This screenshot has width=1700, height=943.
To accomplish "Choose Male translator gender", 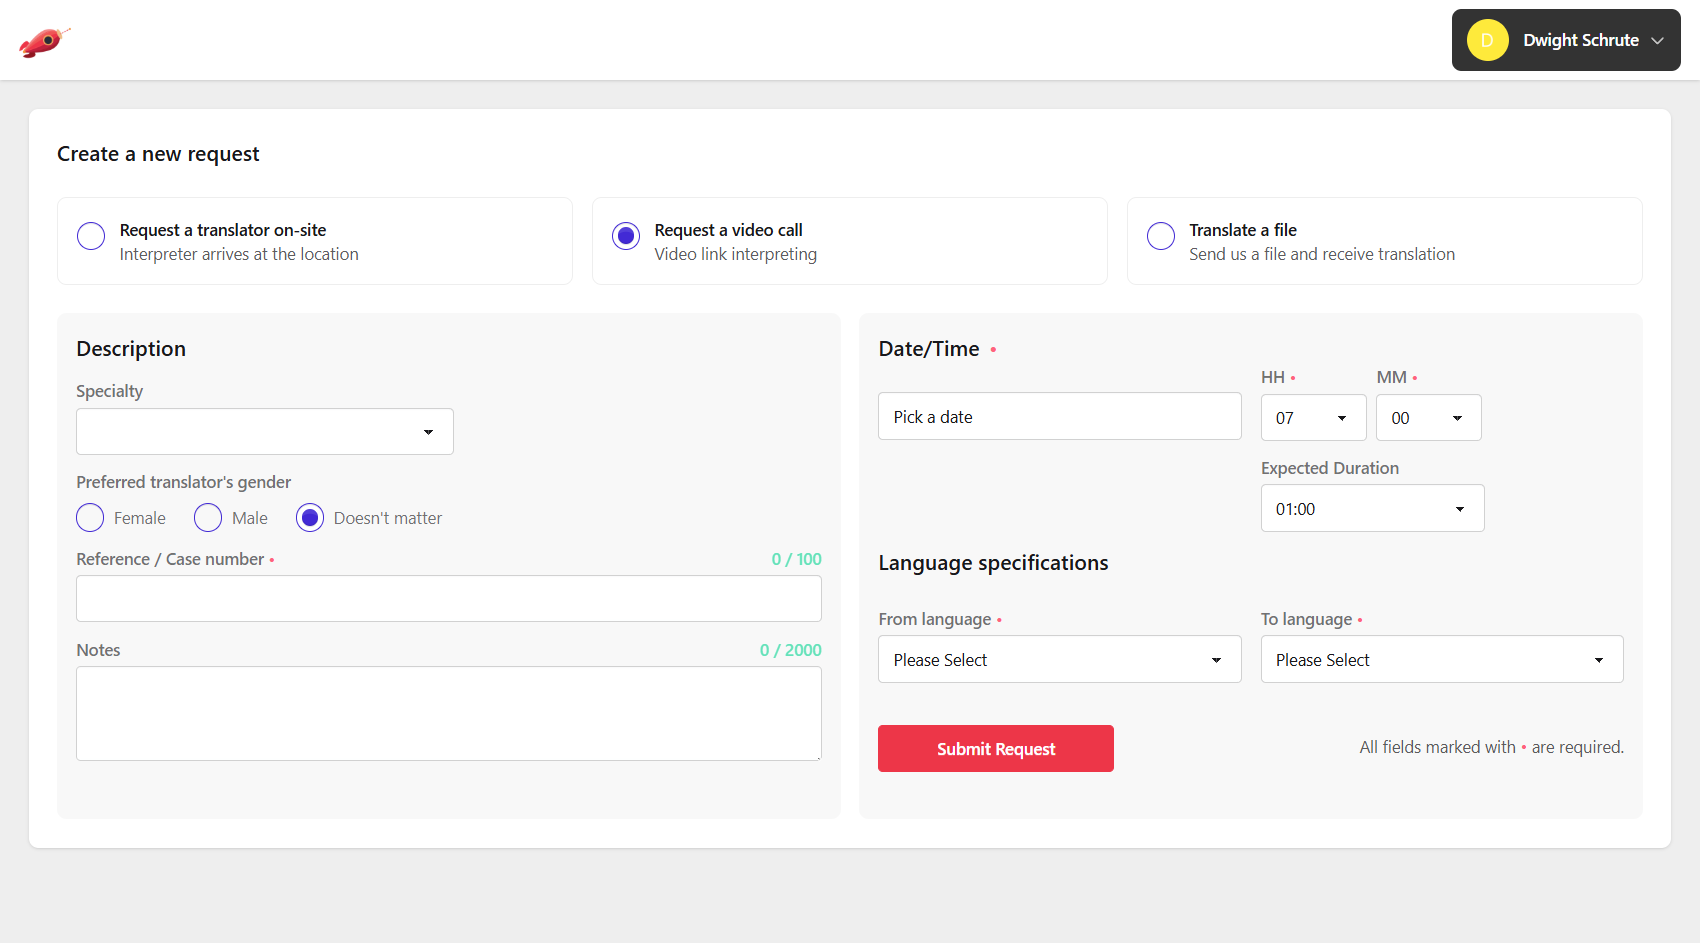I will pyautogui.click(x=208, y=517).
